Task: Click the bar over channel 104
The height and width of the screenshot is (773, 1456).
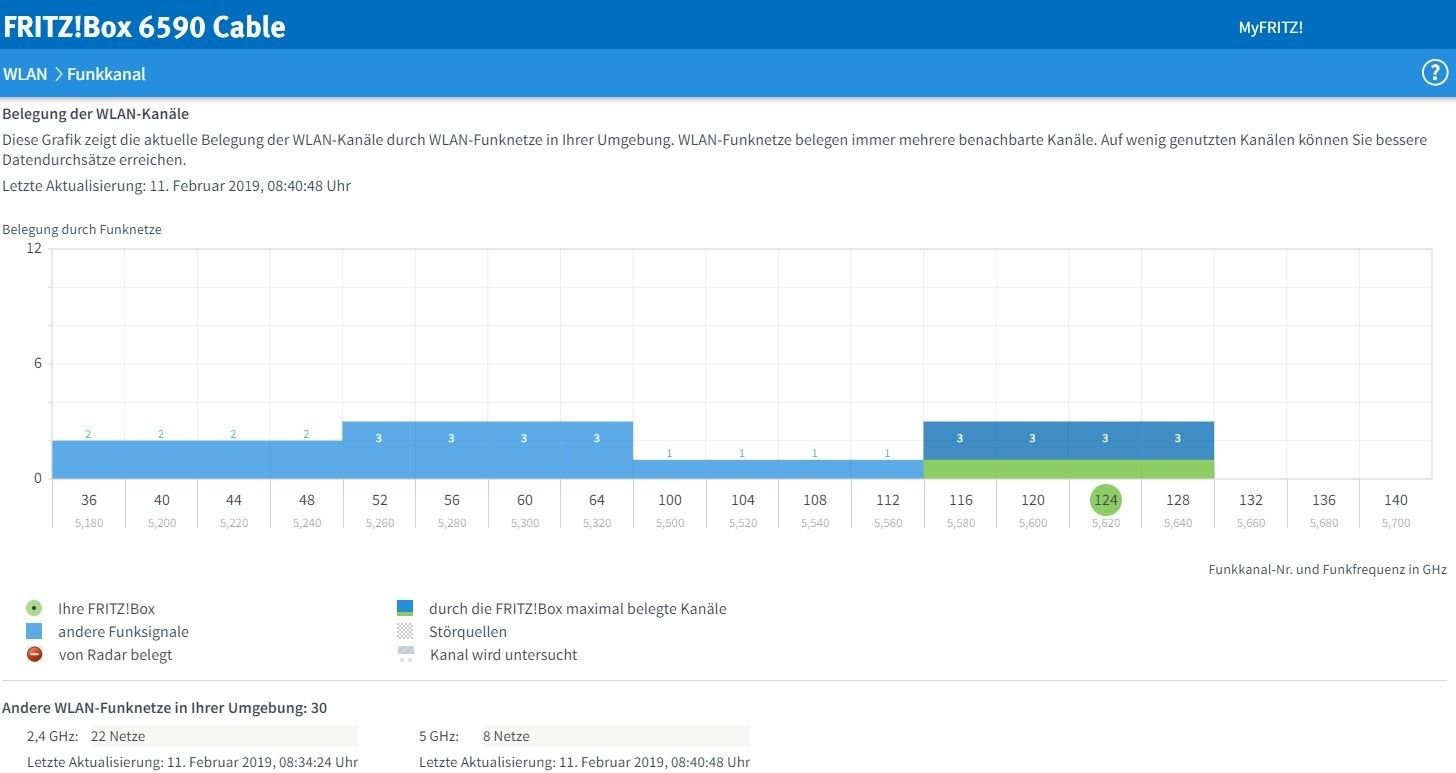Action: coord(742,469)
